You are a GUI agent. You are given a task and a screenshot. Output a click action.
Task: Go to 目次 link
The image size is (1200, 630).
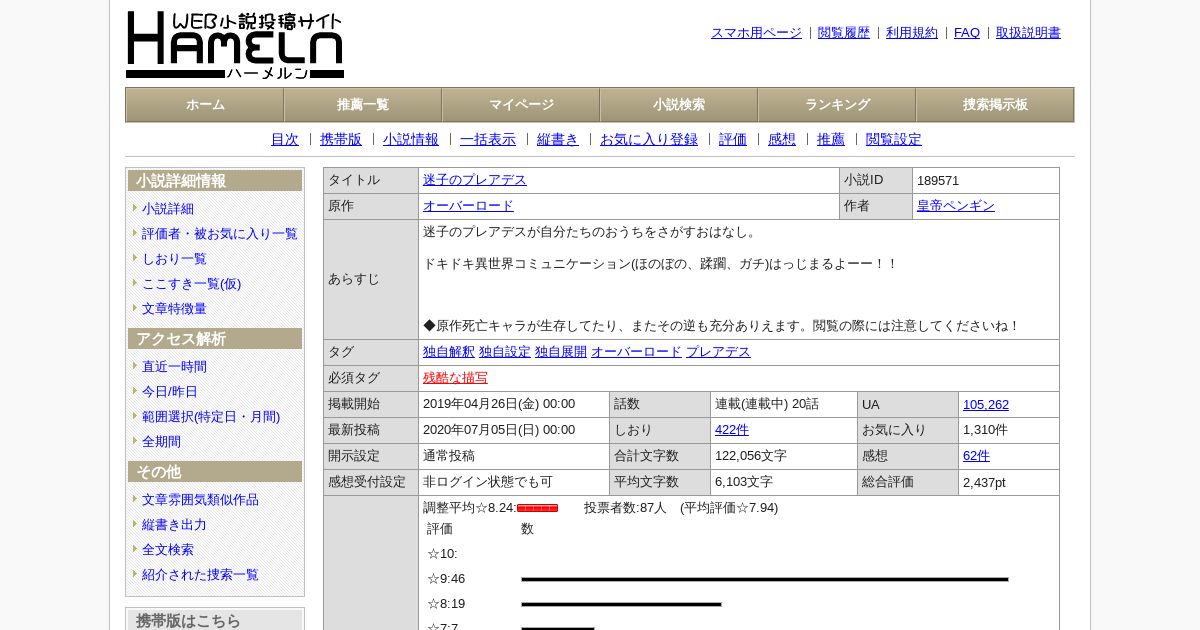(285, 140)
